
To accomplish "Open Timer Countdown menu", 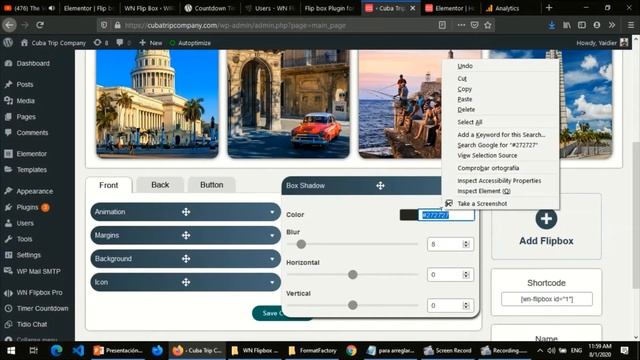I will coord(42,309).
